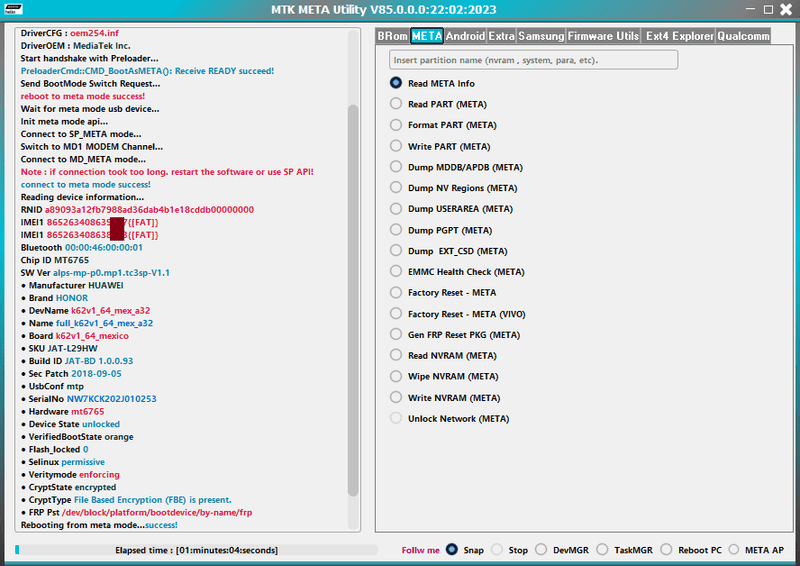The width and height of the screenshot is (800, 566).
Task: Click Build ID JAT-BD 1.0.0.93
Action: [x=78, y=361]
